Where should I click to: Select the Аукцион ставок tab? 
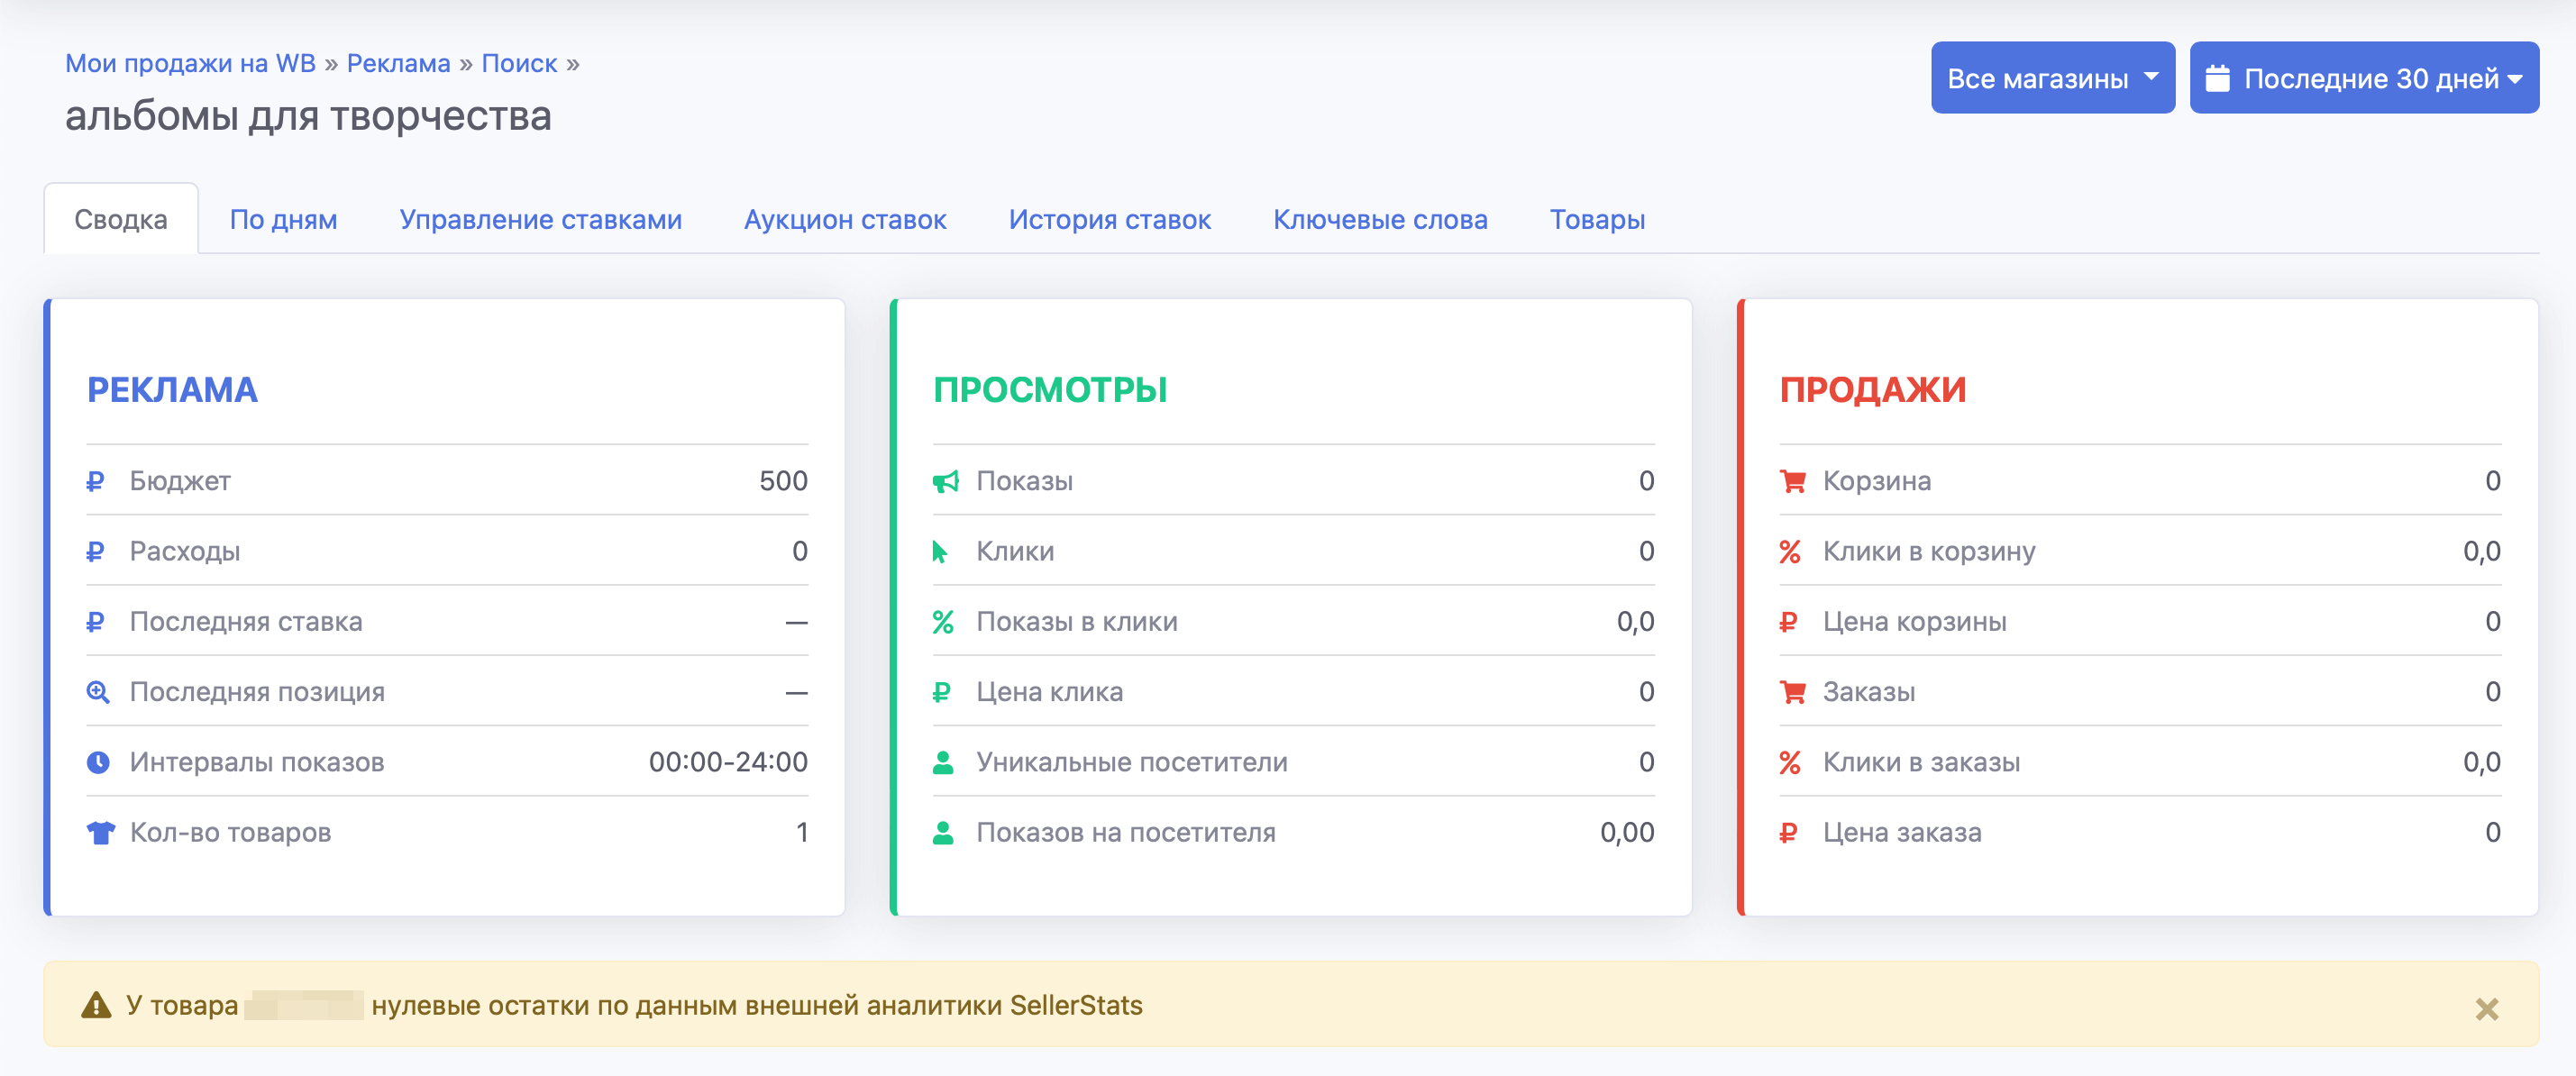point(845,219)
